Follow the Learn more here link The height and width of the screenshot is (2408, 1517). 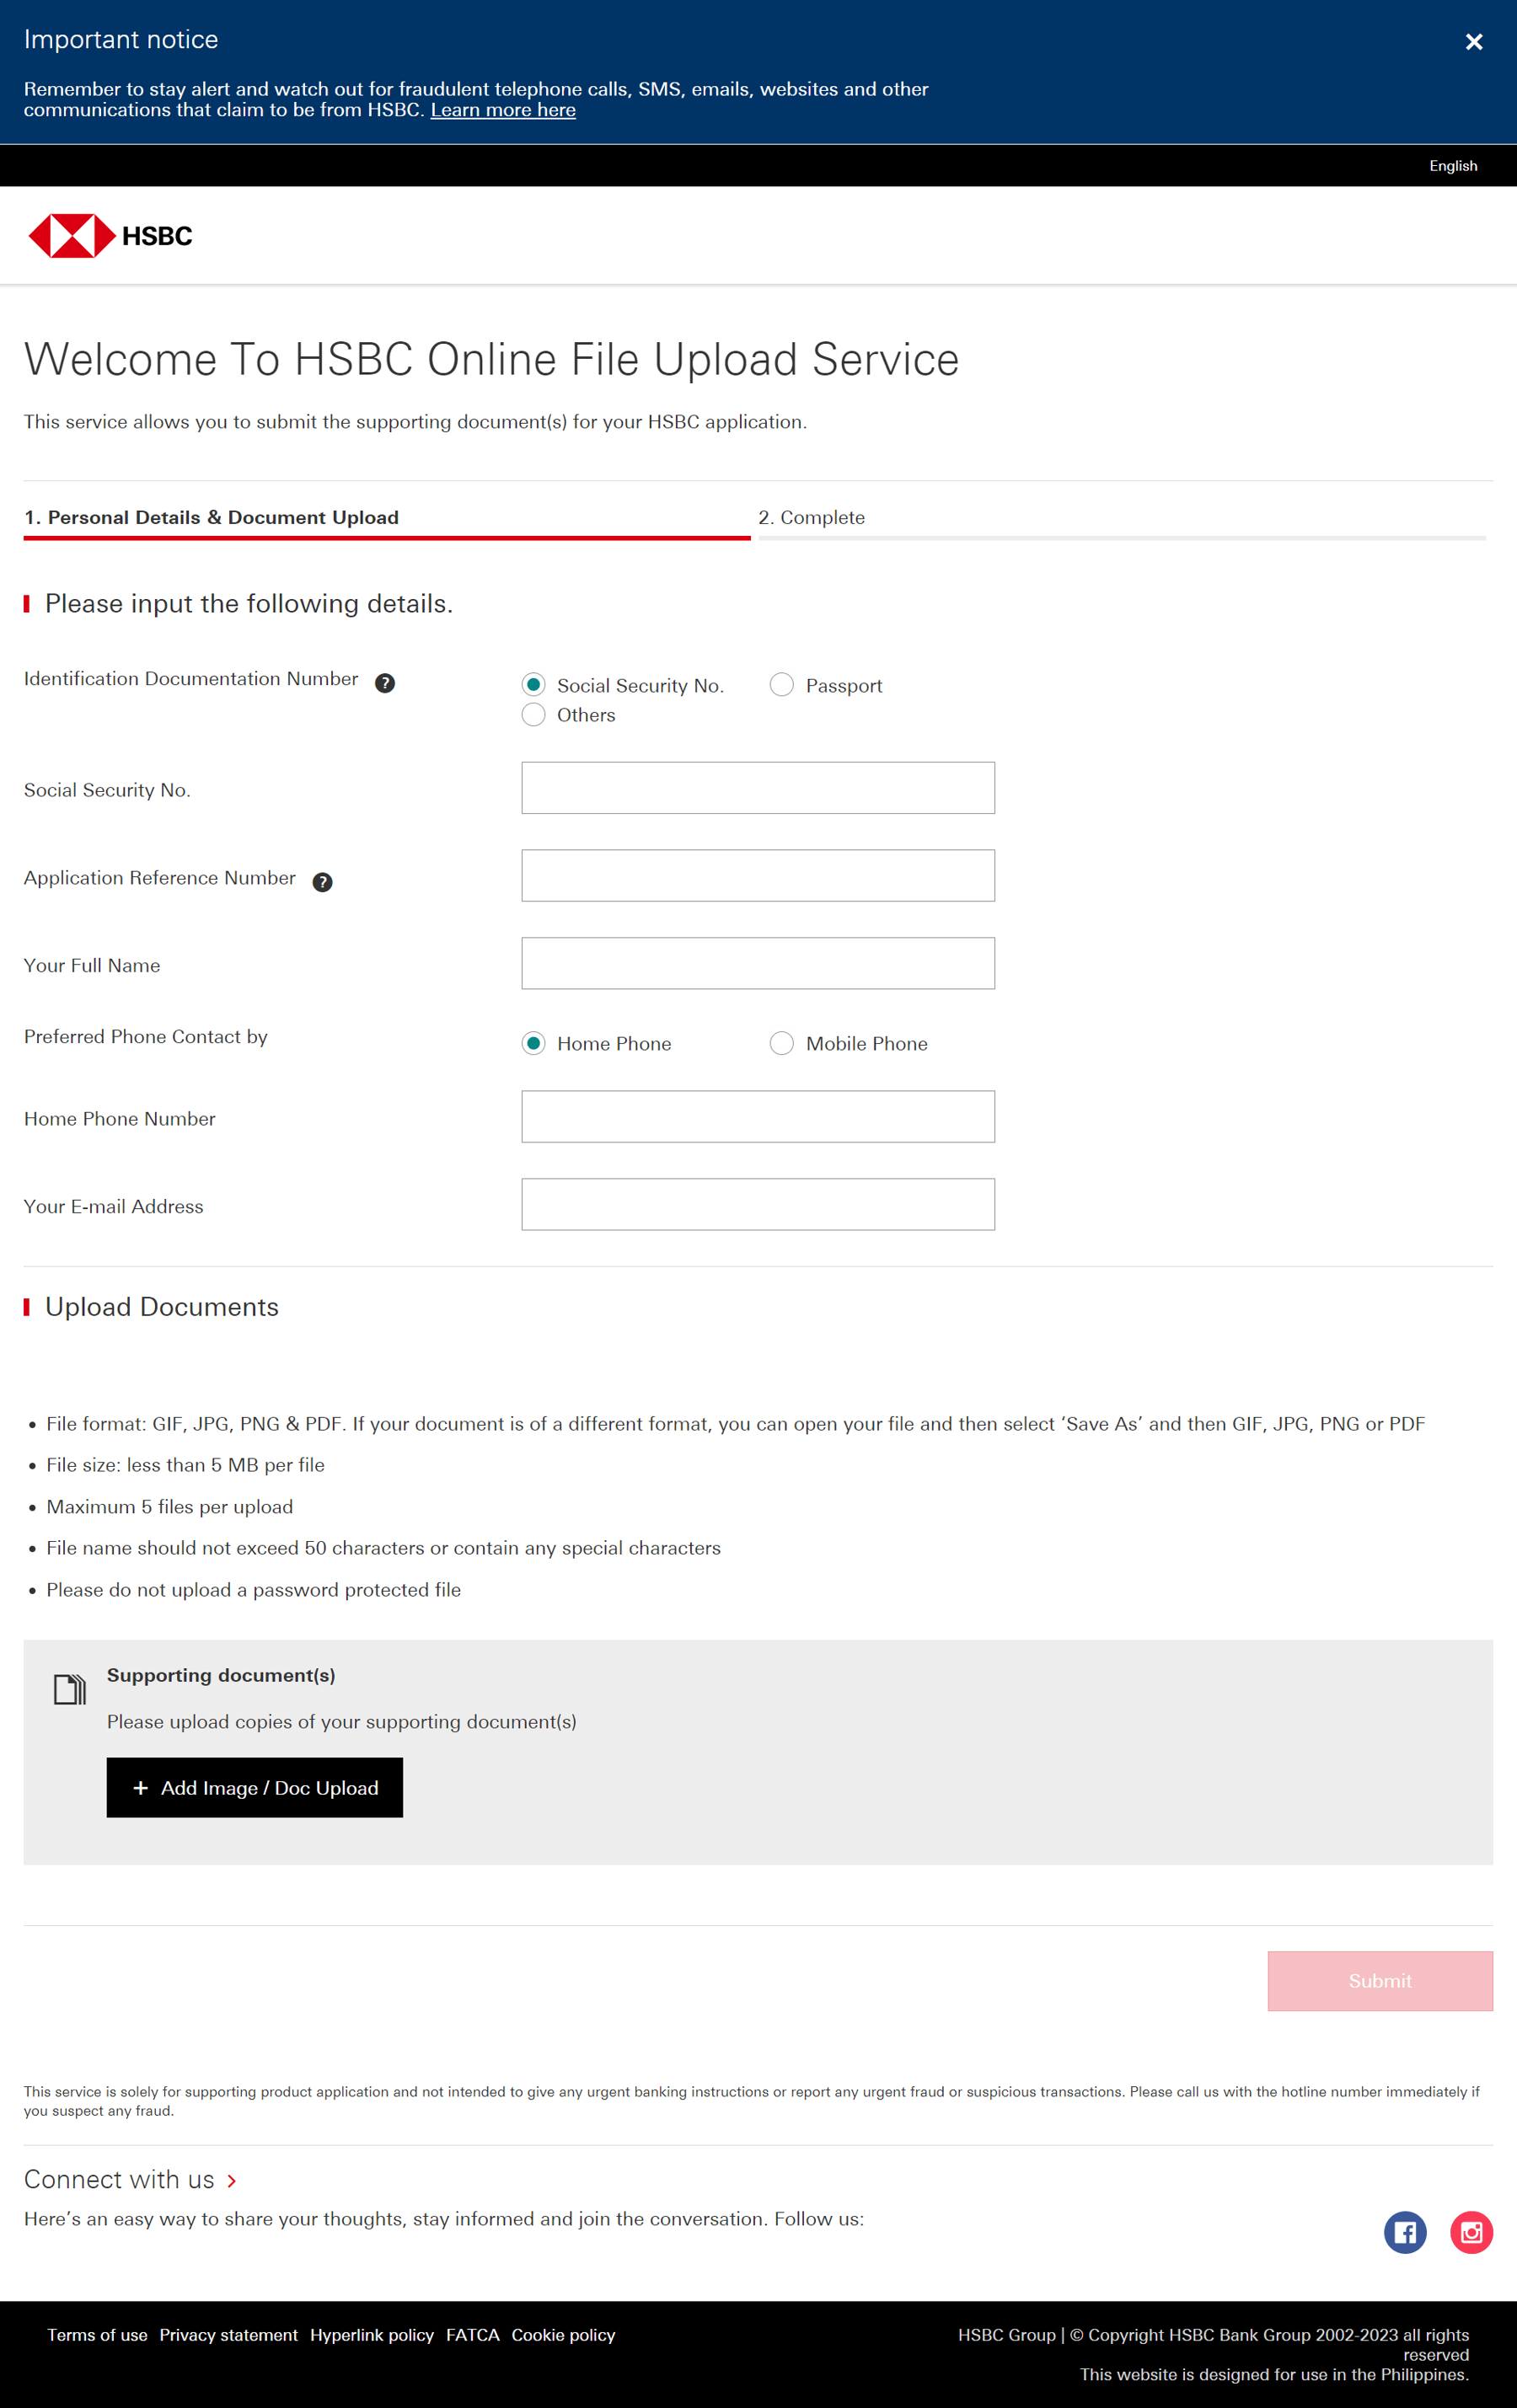503,110
